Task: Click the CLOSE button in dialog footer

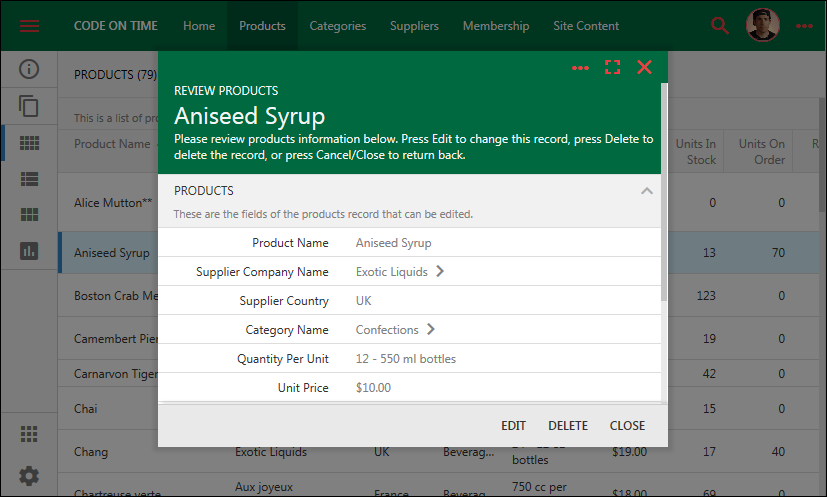Action: click(627, 426)
